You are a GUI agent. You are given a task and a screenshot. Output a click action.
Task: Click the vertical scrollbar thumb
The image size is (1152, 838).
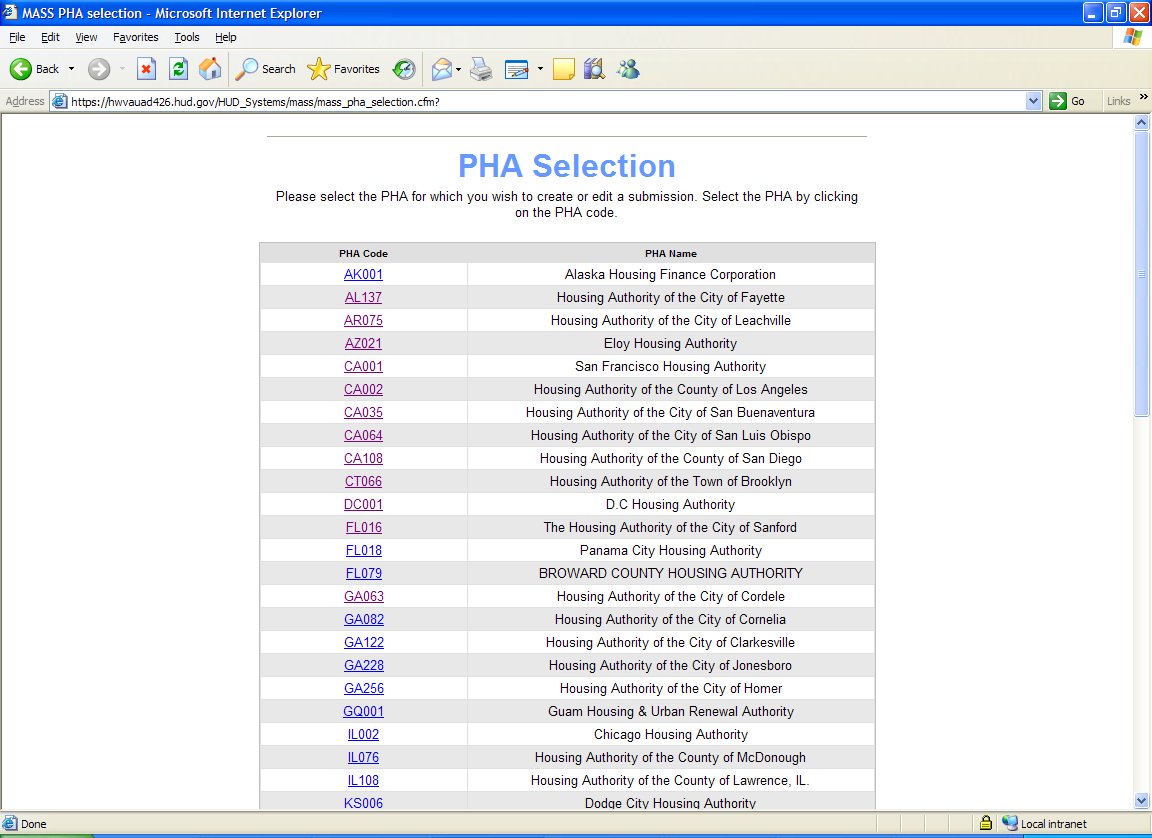pyautogui.click(x=1141, y=273)
